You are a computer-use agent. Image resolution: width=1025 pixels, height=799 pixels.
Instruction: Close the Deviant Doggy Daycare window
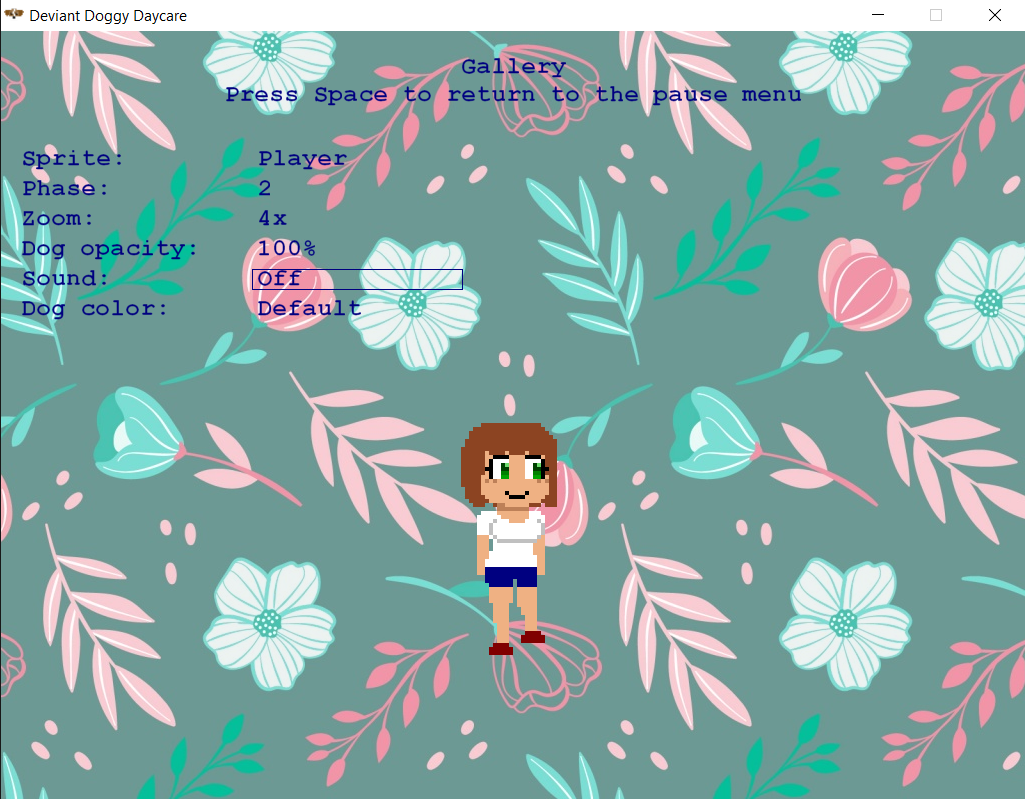coord(994,15)
